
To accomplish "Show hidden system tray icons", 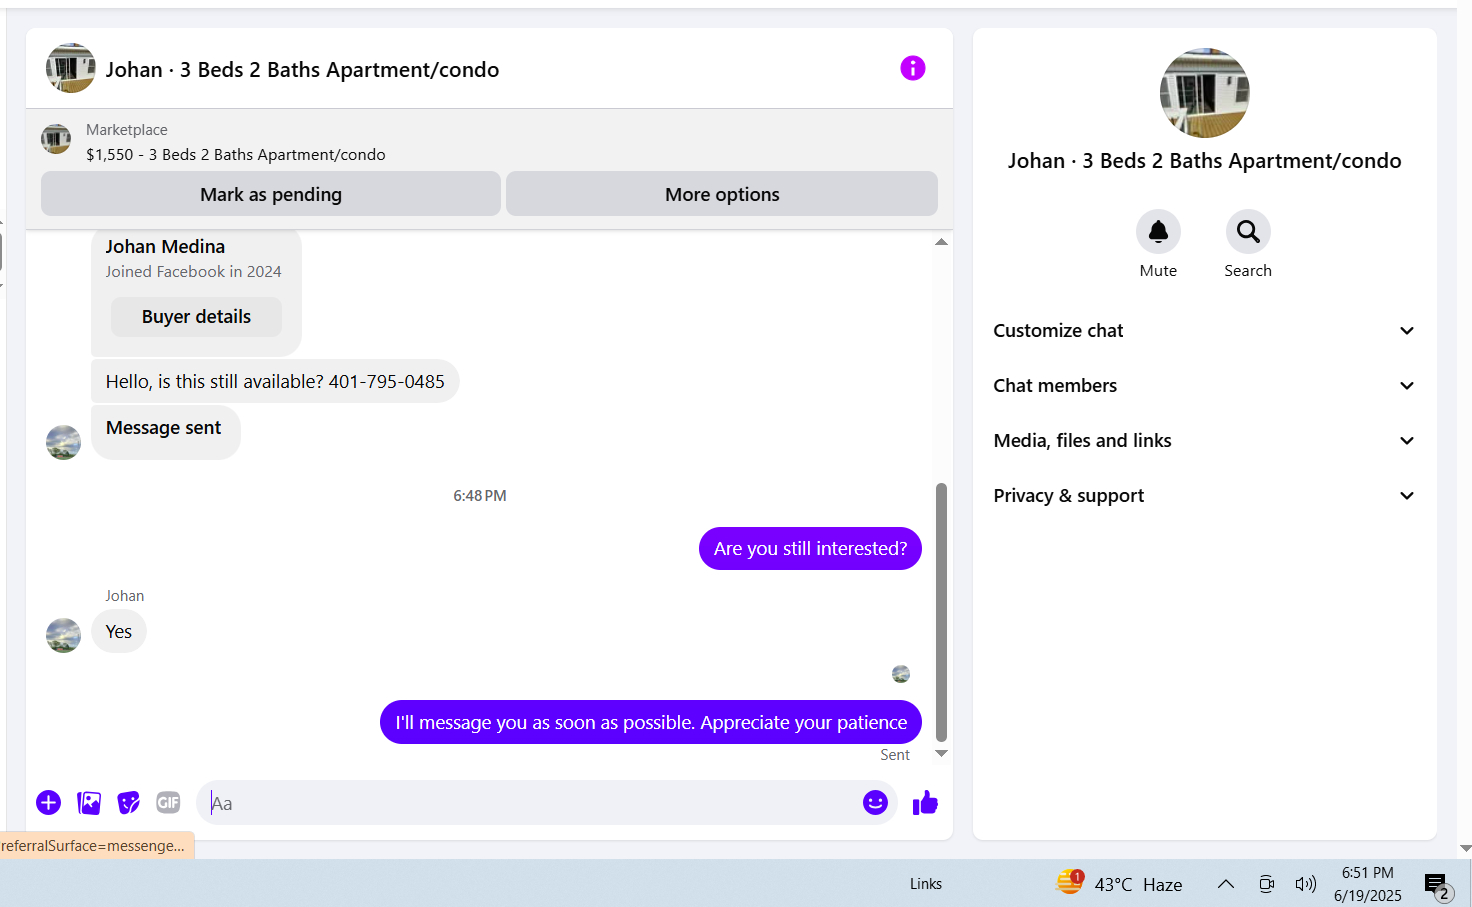I will click(x=1225, y=884).
